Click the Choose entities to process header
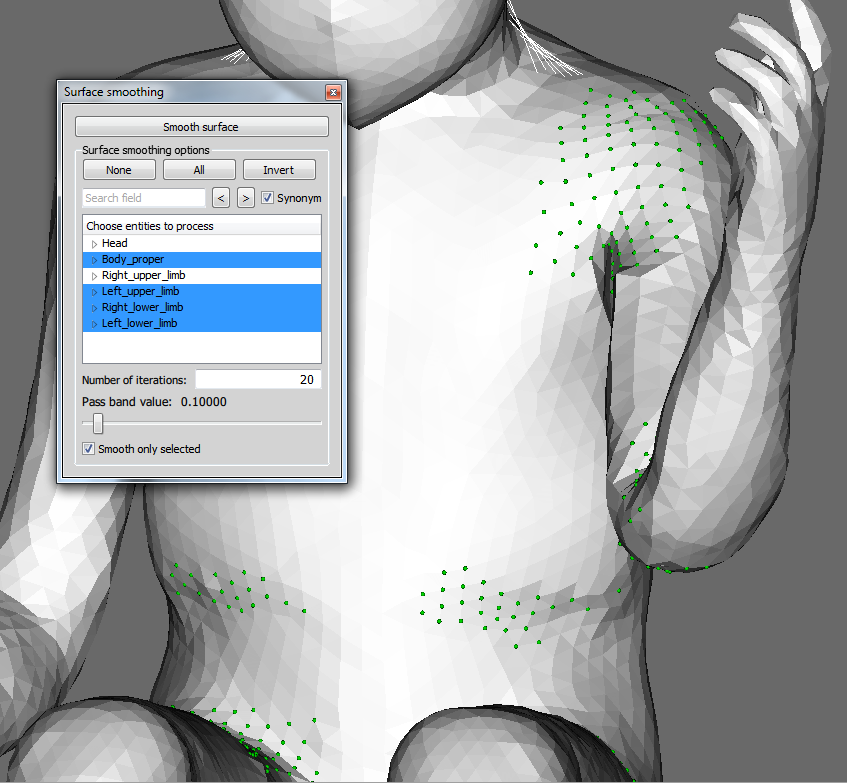The width and height of the screenshot is (847, 783). coord(202,226)
